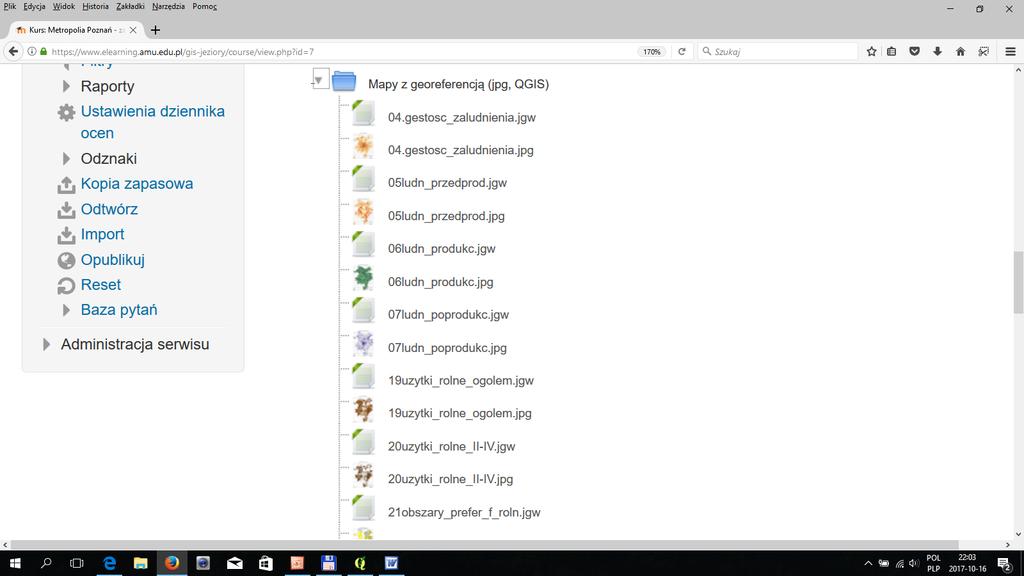Click file icon of 07ludn_poprodukc.jgw
Screen dimensions: 1024x576
coord(363,311)
